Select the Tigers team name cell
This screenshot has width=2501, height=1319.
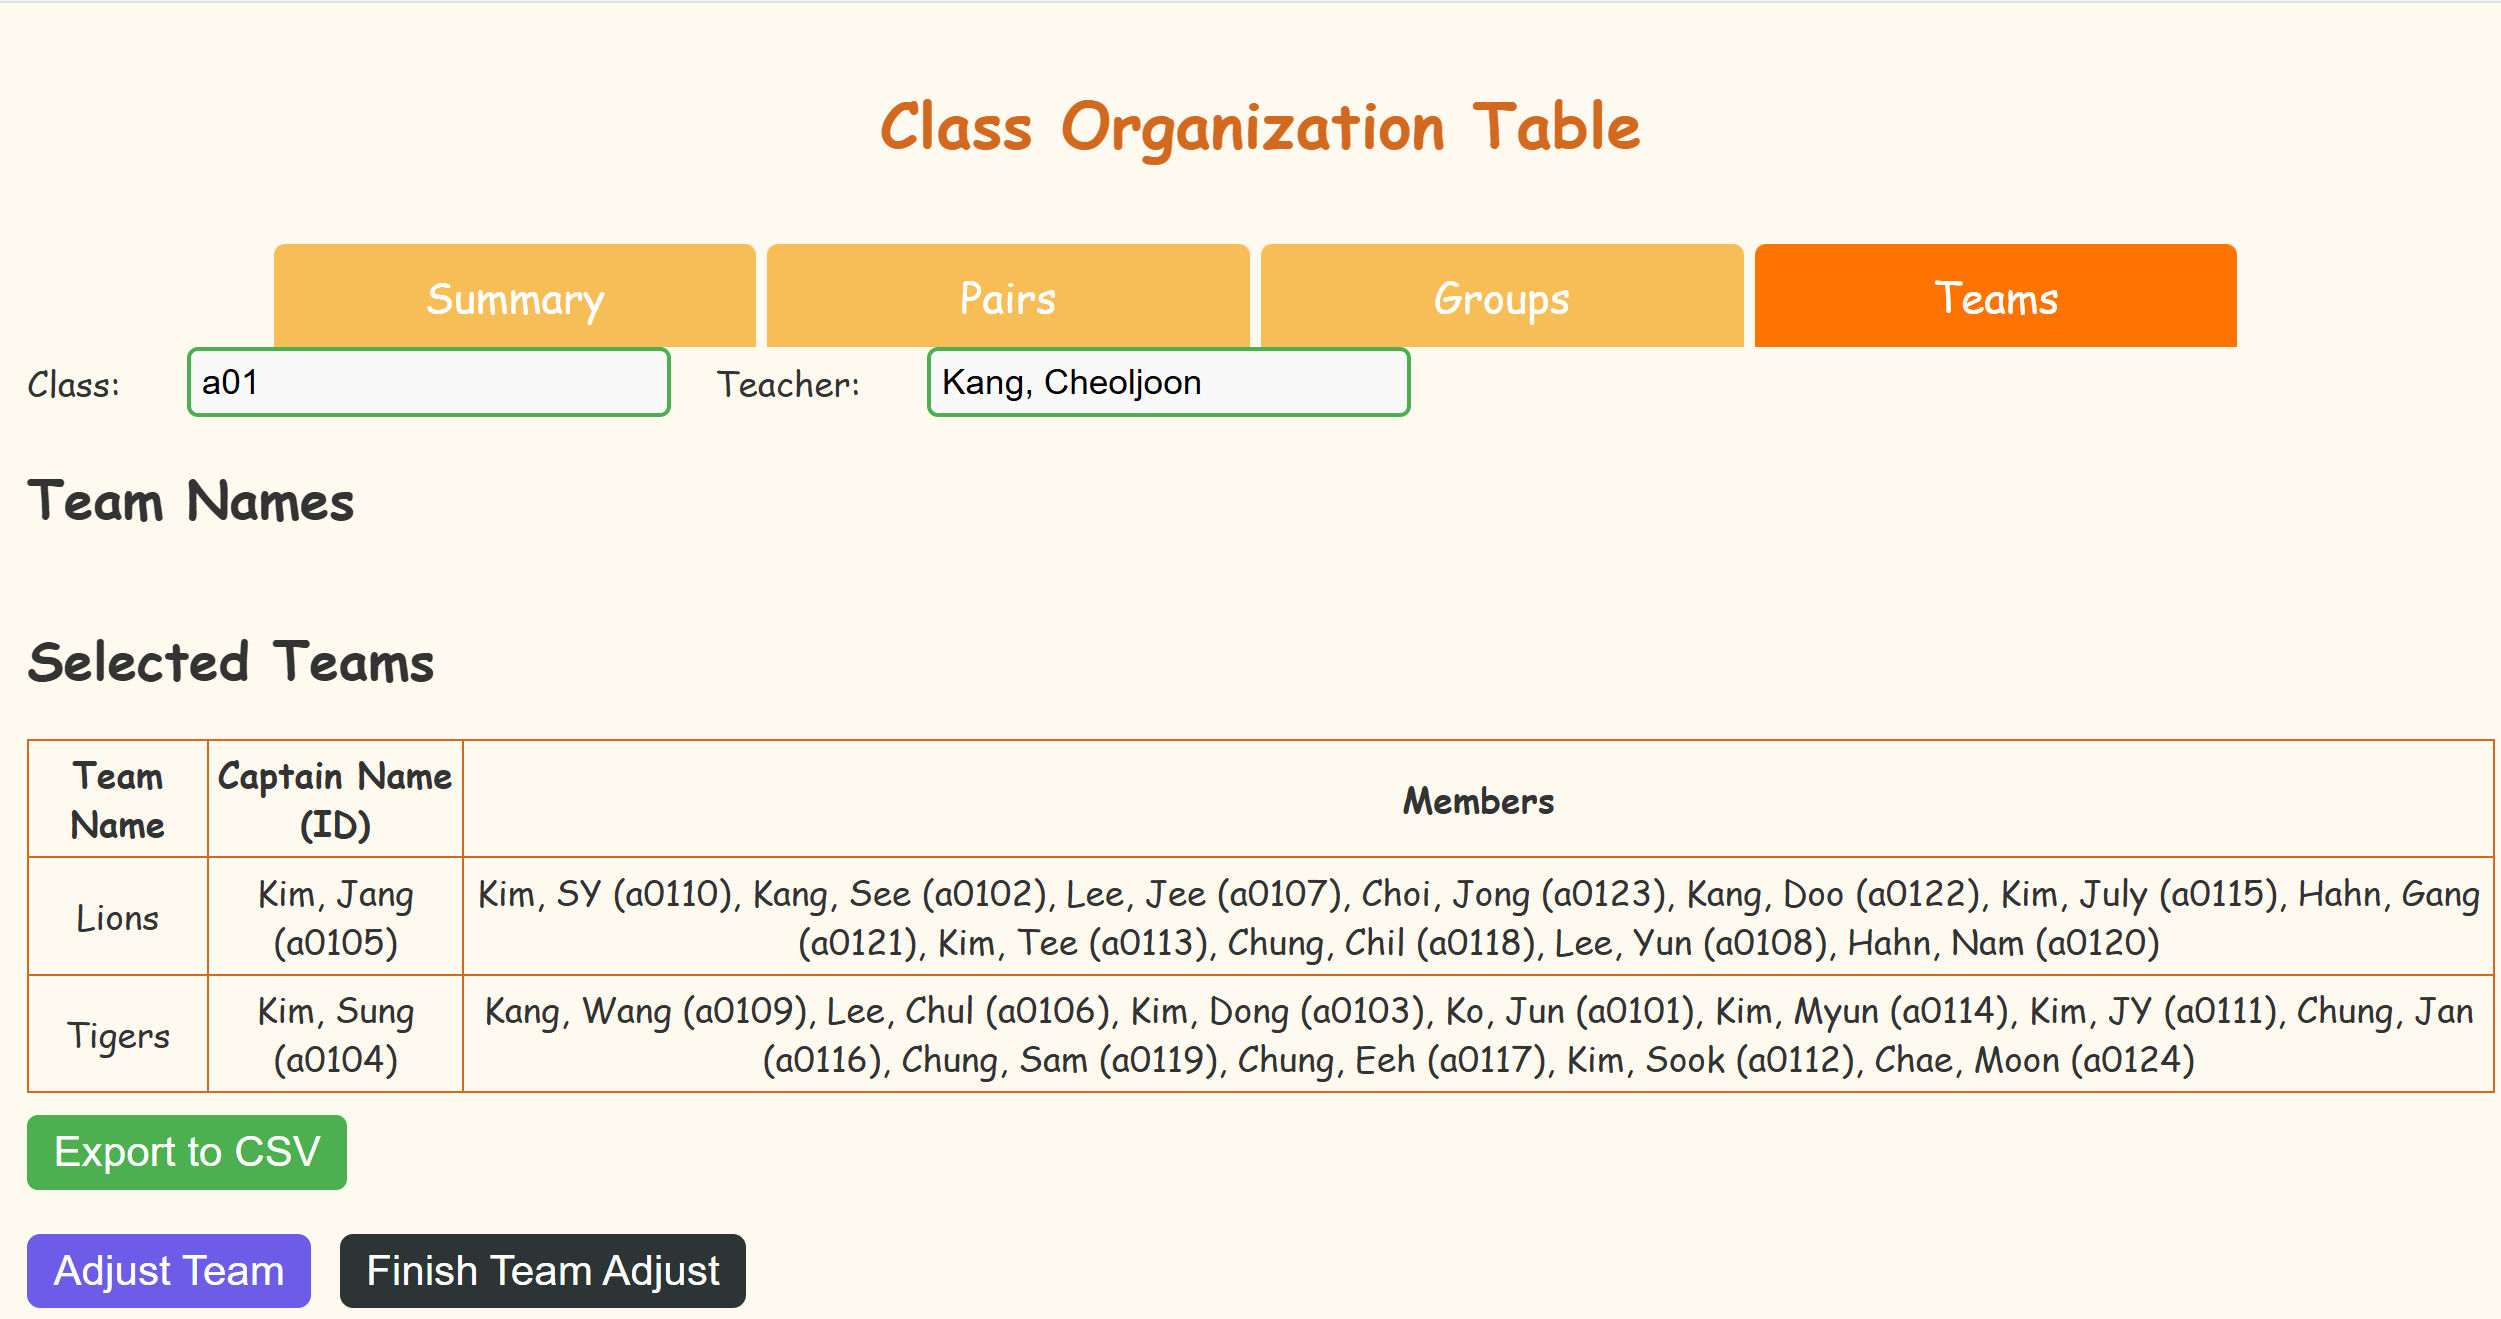tap(118, 1035)
